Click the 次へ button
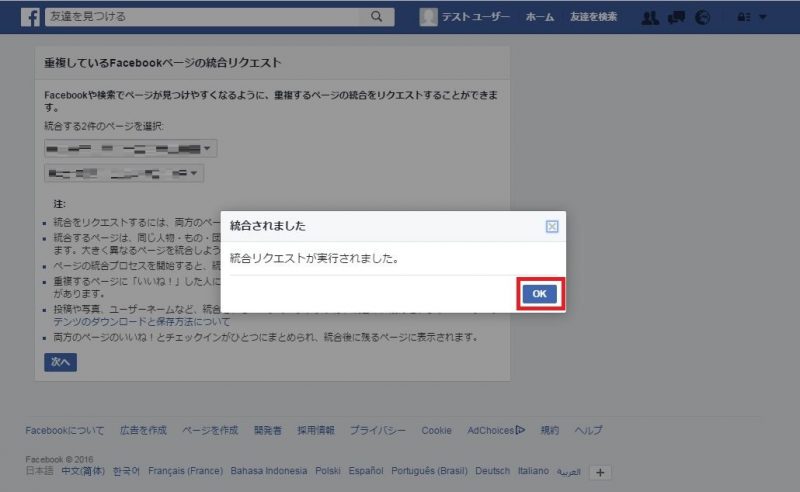 (x=60, y=362)
